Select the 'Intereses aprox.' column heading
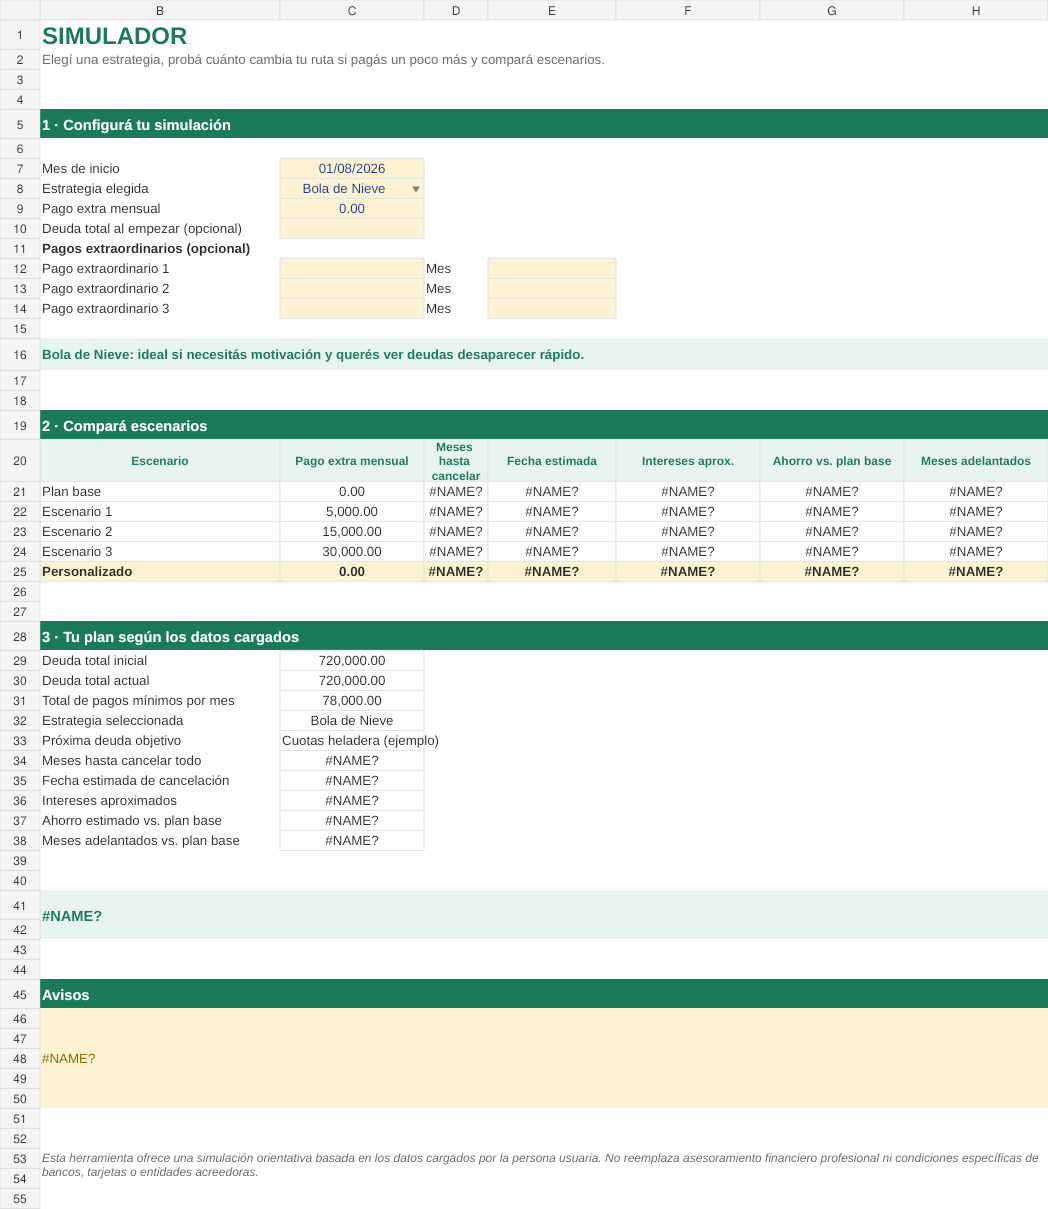Image resolution: width=1048 pixels, height=1209 pixels. pyautogui.click(x=688, y=461)
